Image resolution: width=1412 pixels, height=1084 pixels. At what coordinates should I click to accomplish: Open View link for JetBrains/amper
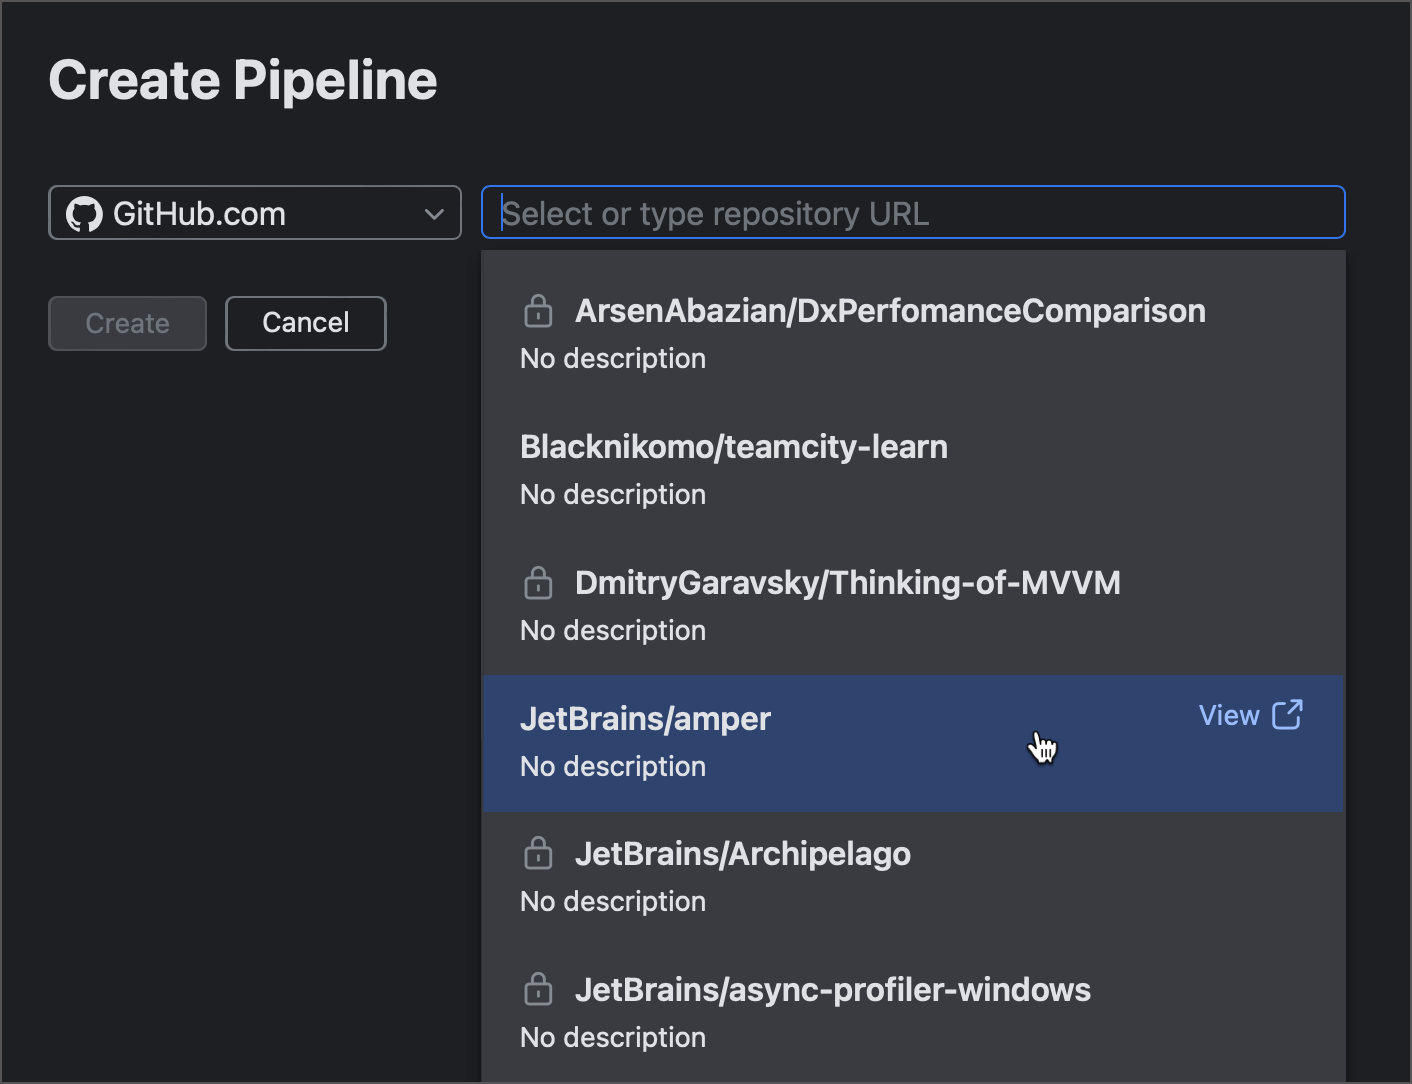1229,716
